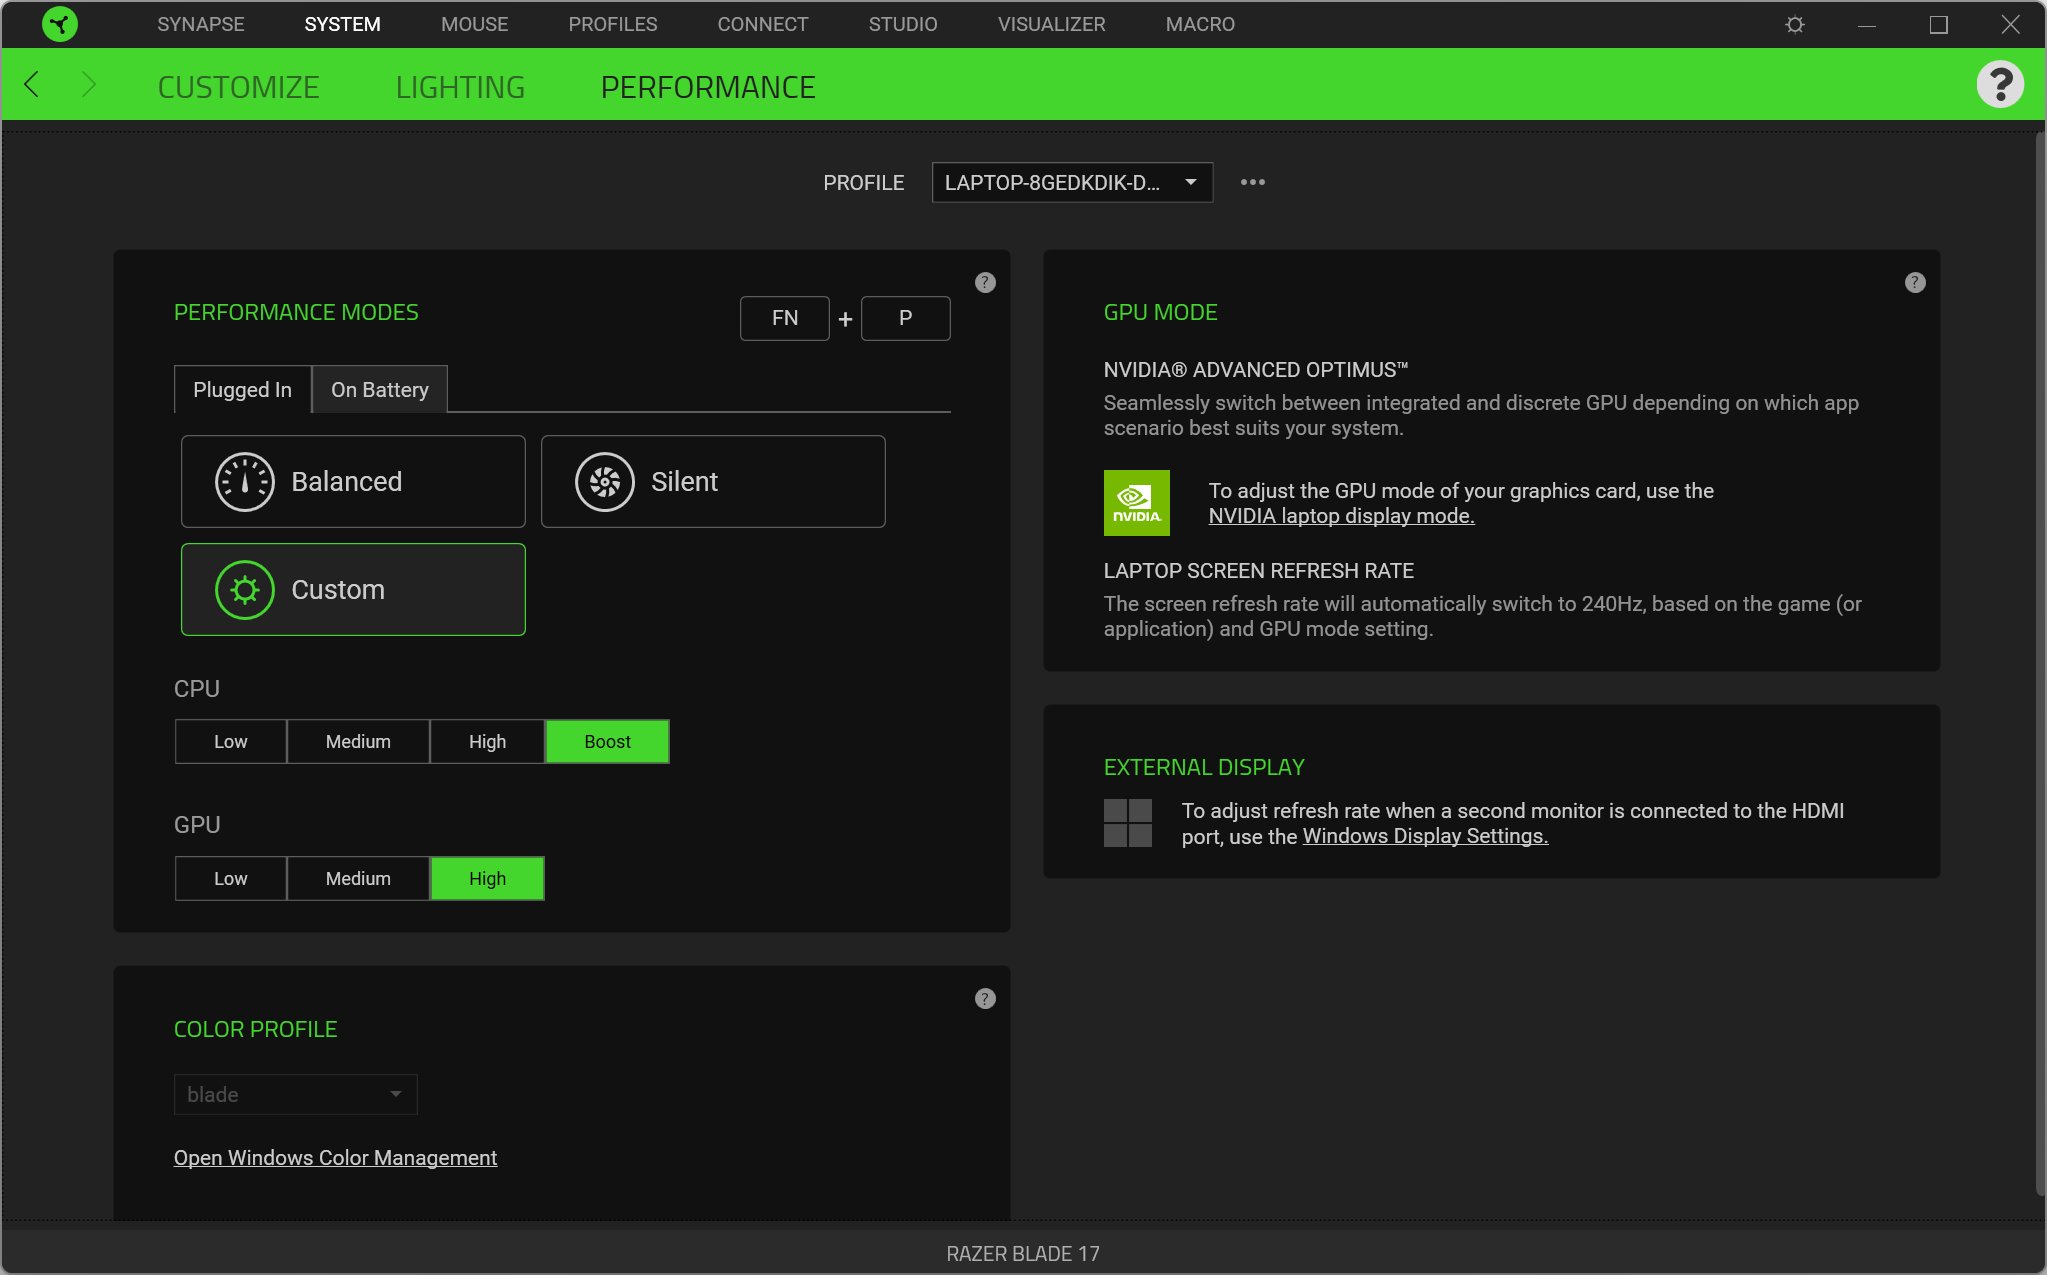Open the large help question mark

2000,85
